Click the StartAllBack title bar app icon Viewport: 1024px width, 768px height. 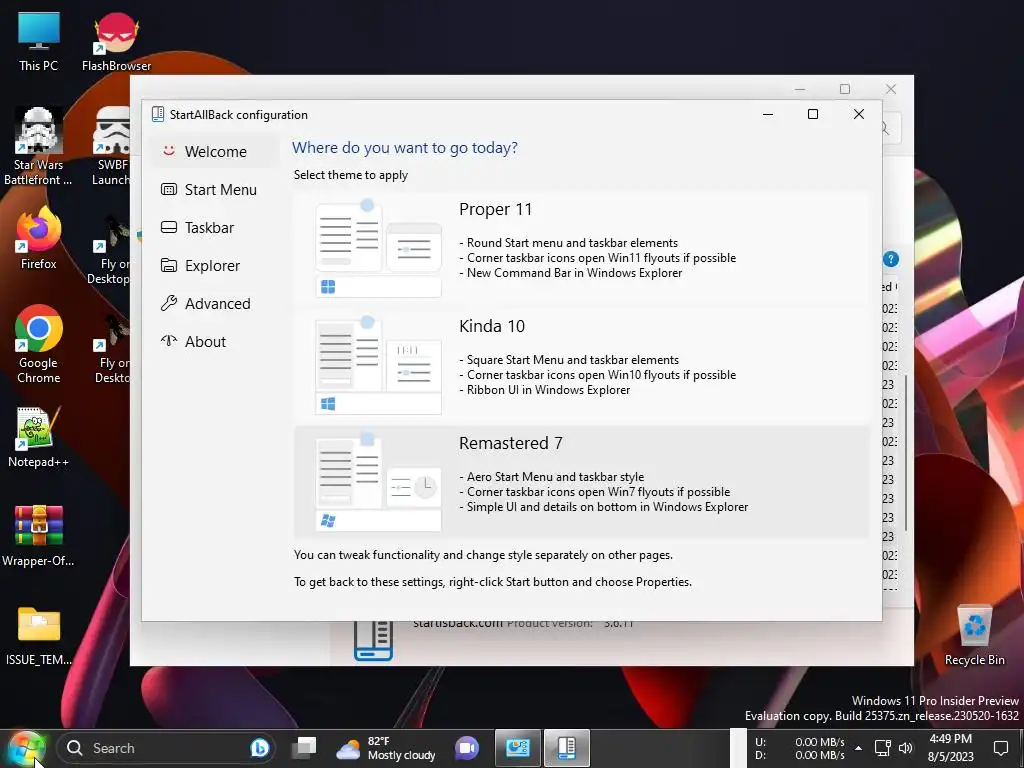[x=157, y=114]
